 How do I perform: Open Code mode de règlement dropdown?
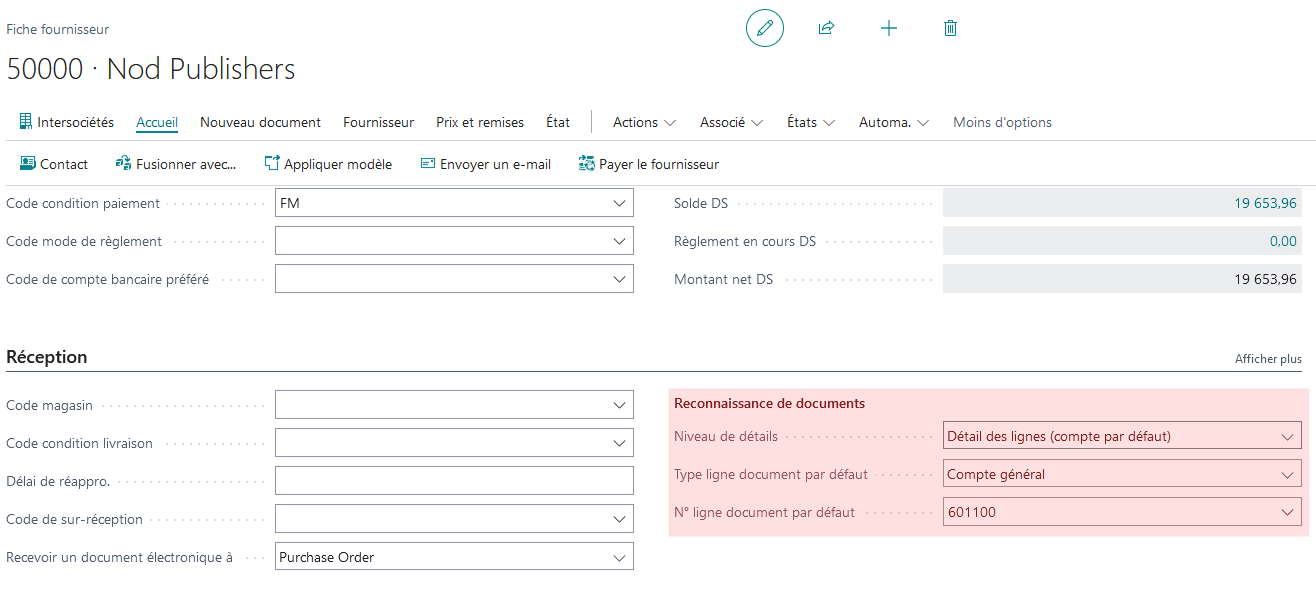tap(619, 241)
